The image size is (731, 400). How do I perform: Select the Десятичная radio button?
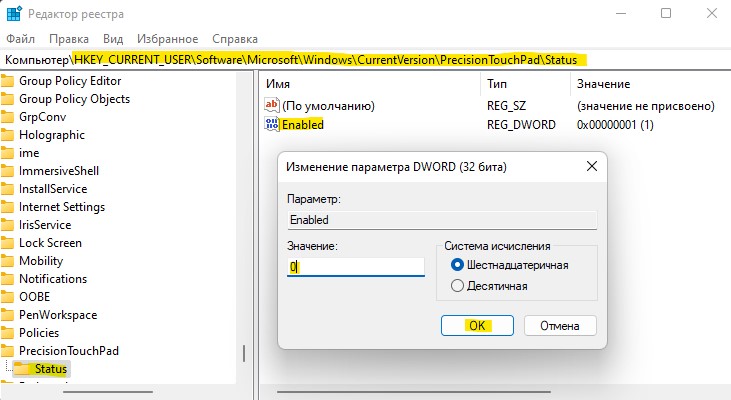[x=457, y=286]
